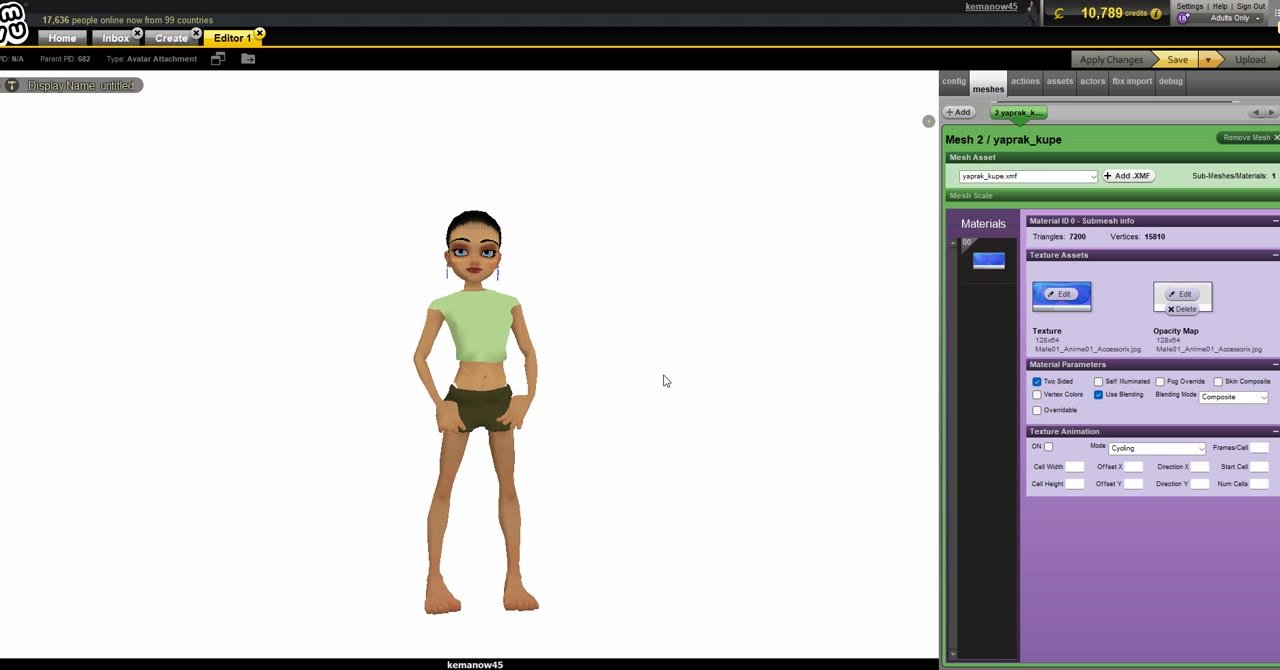Open the kemanow45 profile link
Image resolution: width=1280 pixels, height=670 pixels.
[991, 7]
